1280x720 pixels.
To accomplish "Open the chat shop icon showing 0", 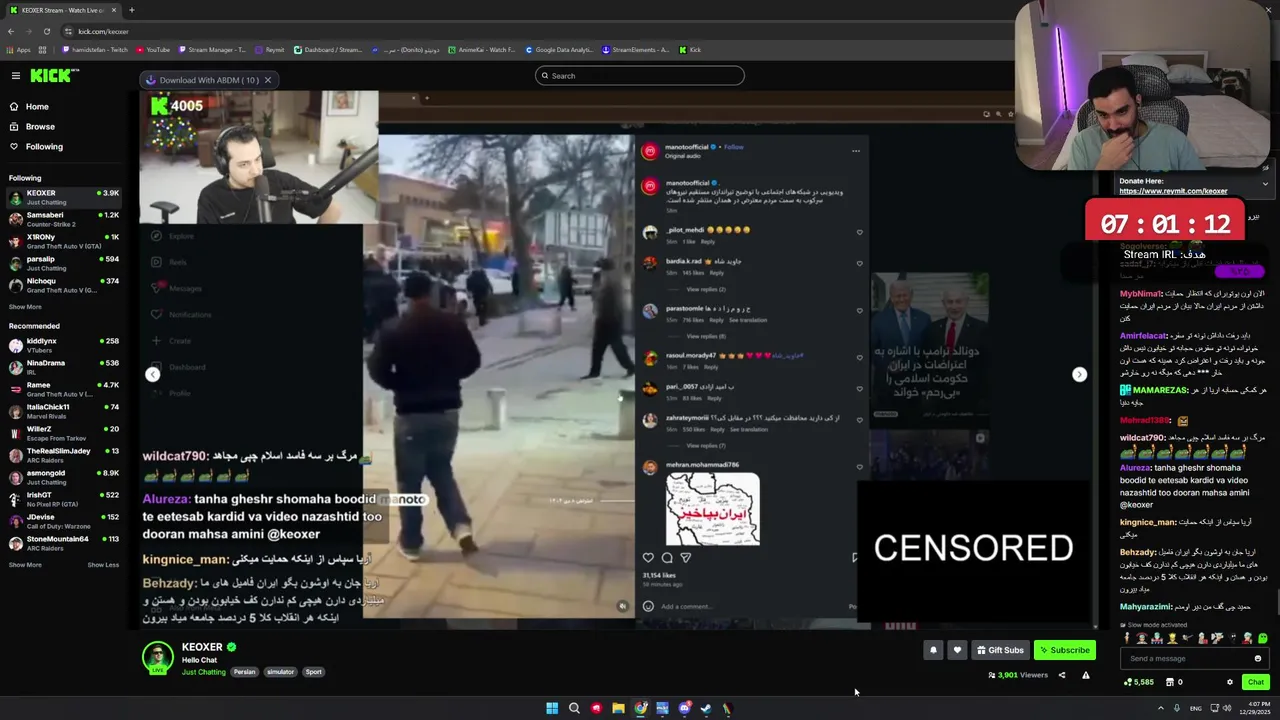I will [1174, 682].
